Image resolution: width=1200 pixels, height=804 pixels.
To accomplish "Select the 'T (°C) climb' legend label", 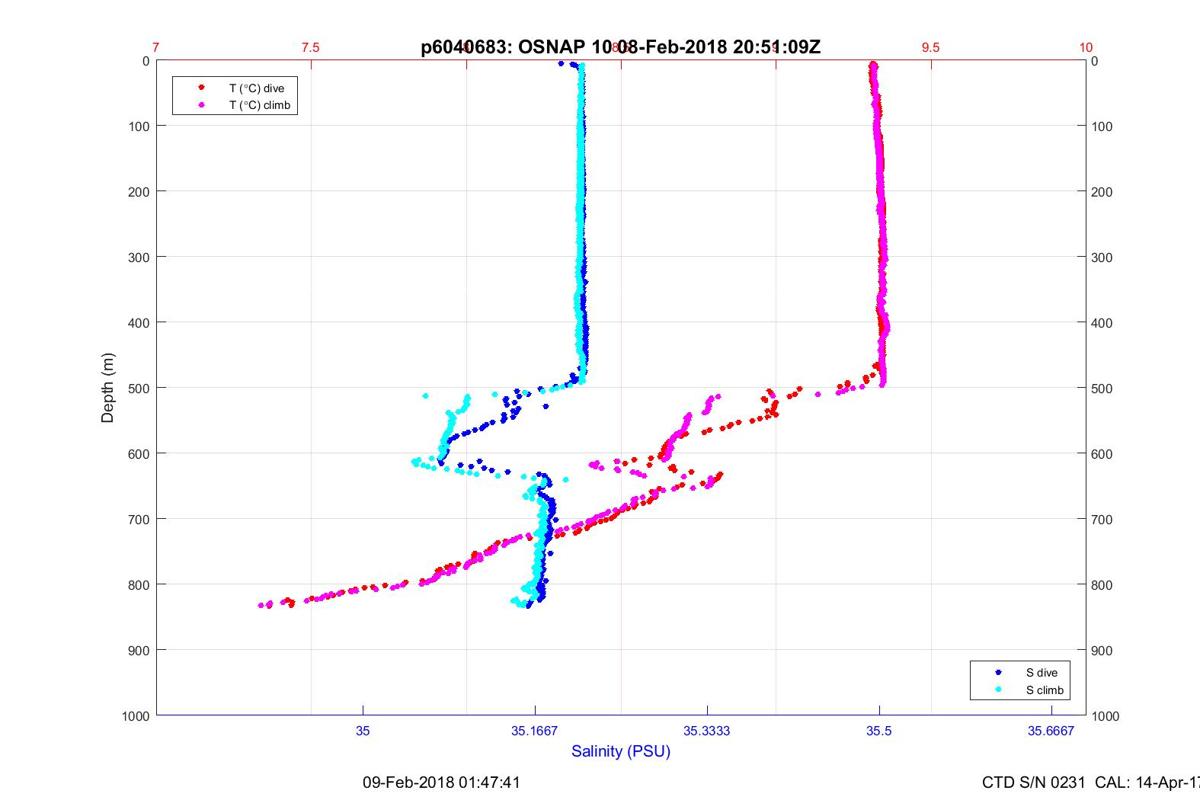I will 260,105.
